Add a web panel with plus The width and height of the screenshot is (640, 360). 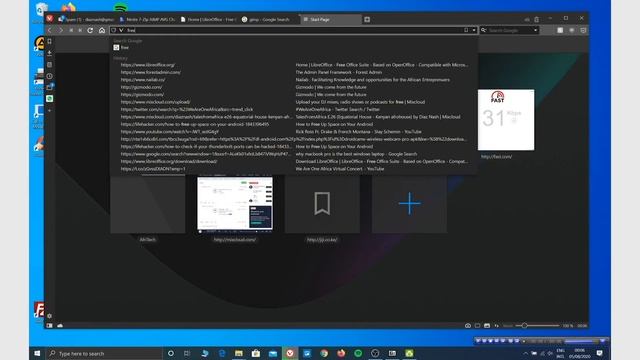(x=49, y=110)
